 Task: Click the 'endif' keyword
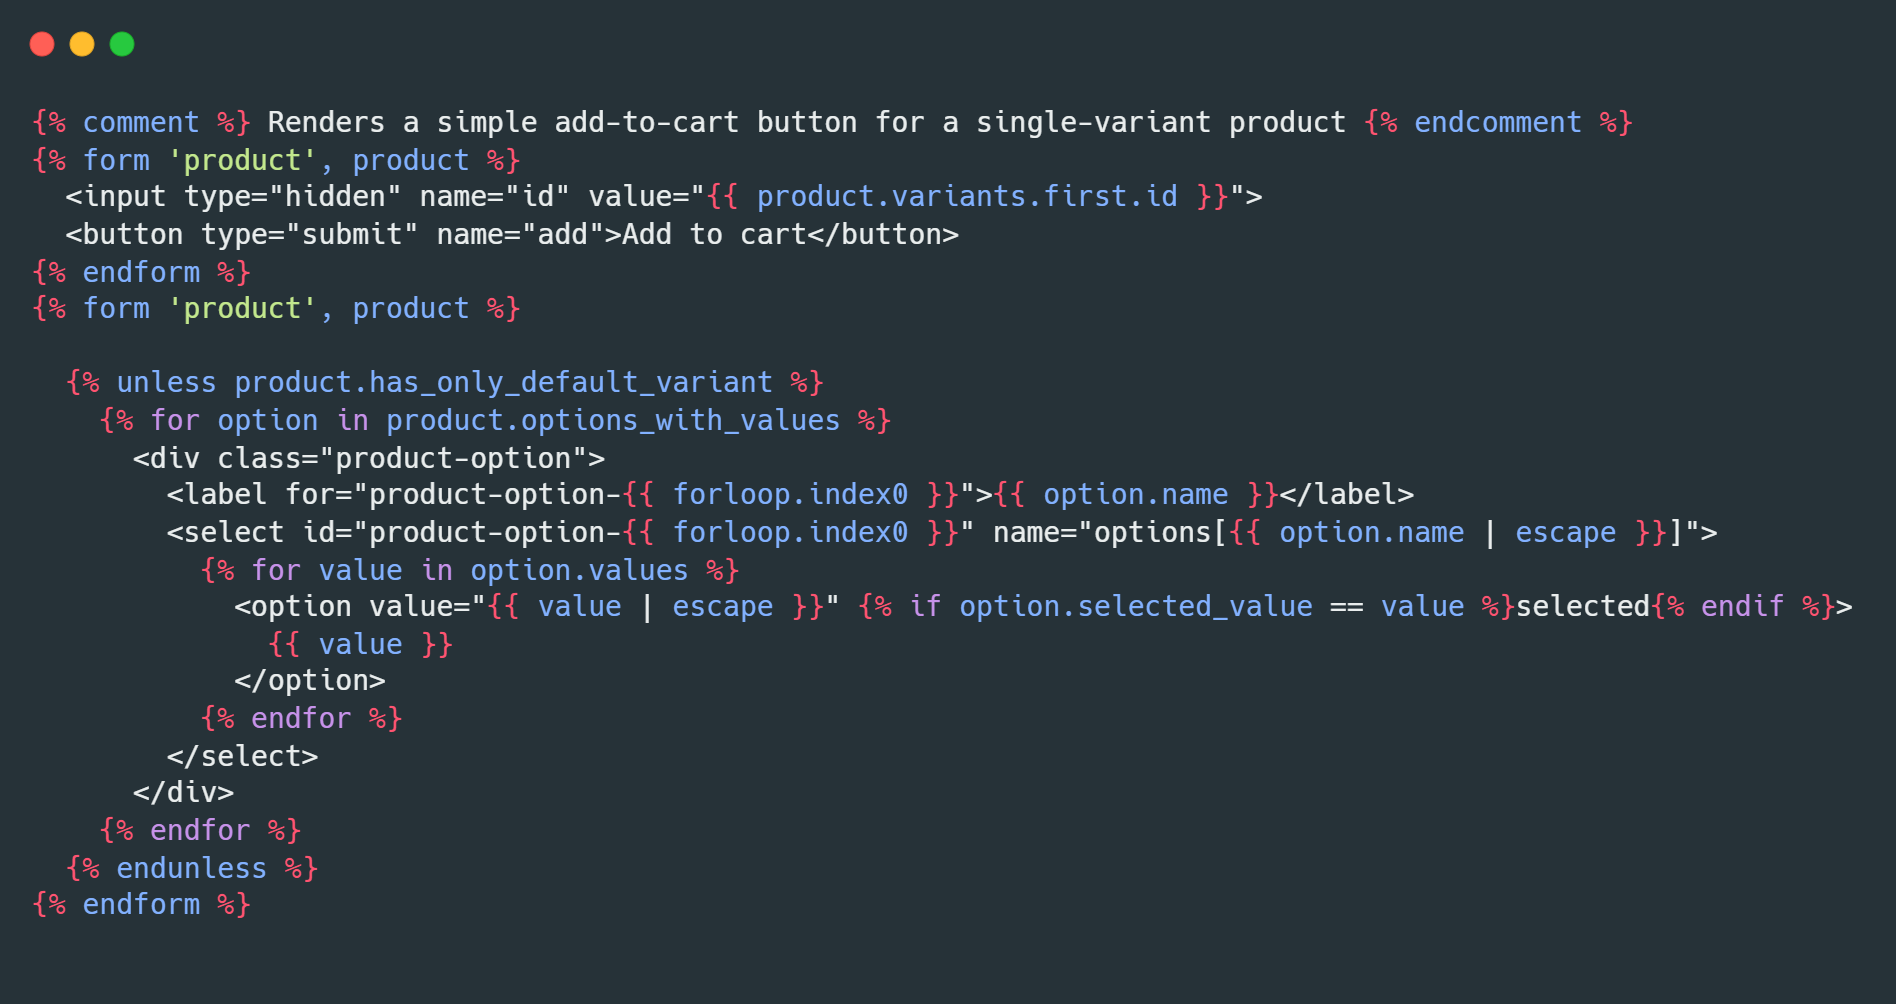point(1742,606)
